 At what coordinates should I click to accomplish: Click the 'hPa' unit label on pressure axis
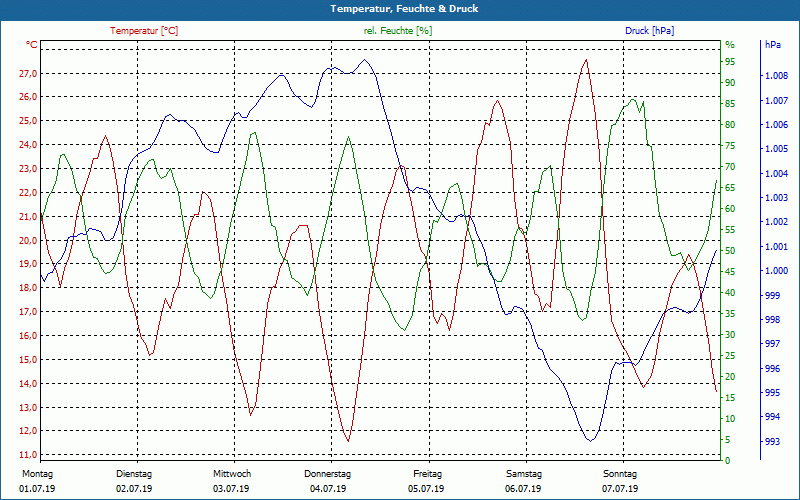(772, 45)
